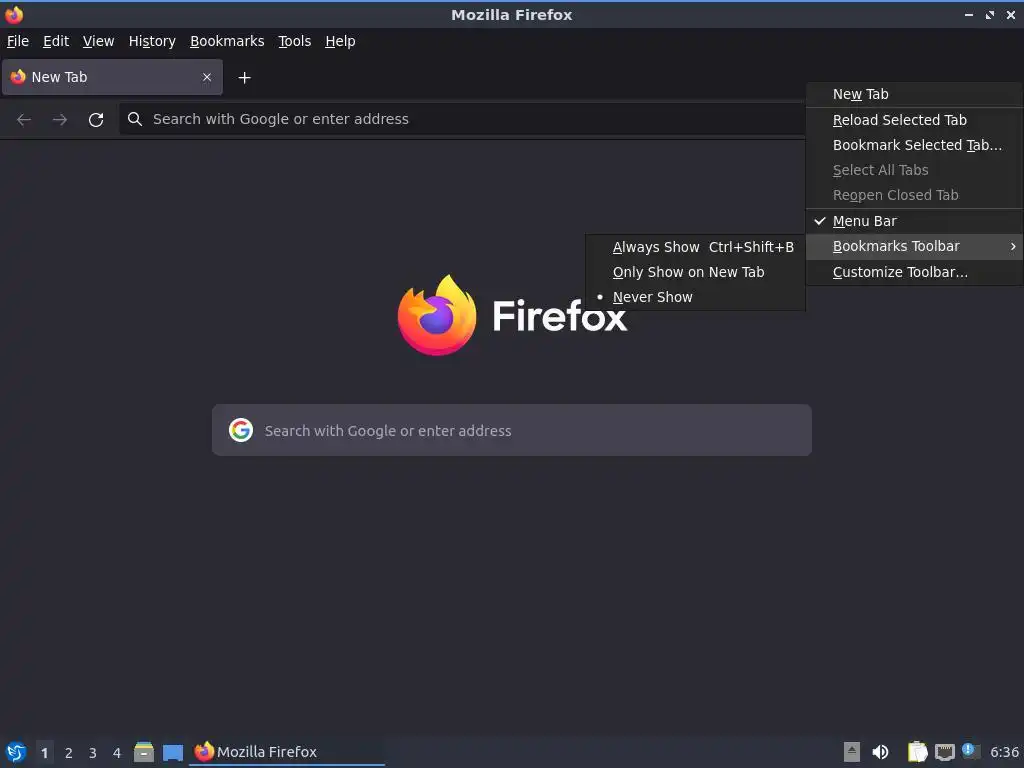Click the network tray icon
This screenshot has height=768, width=1024.
tap(944, 752)
